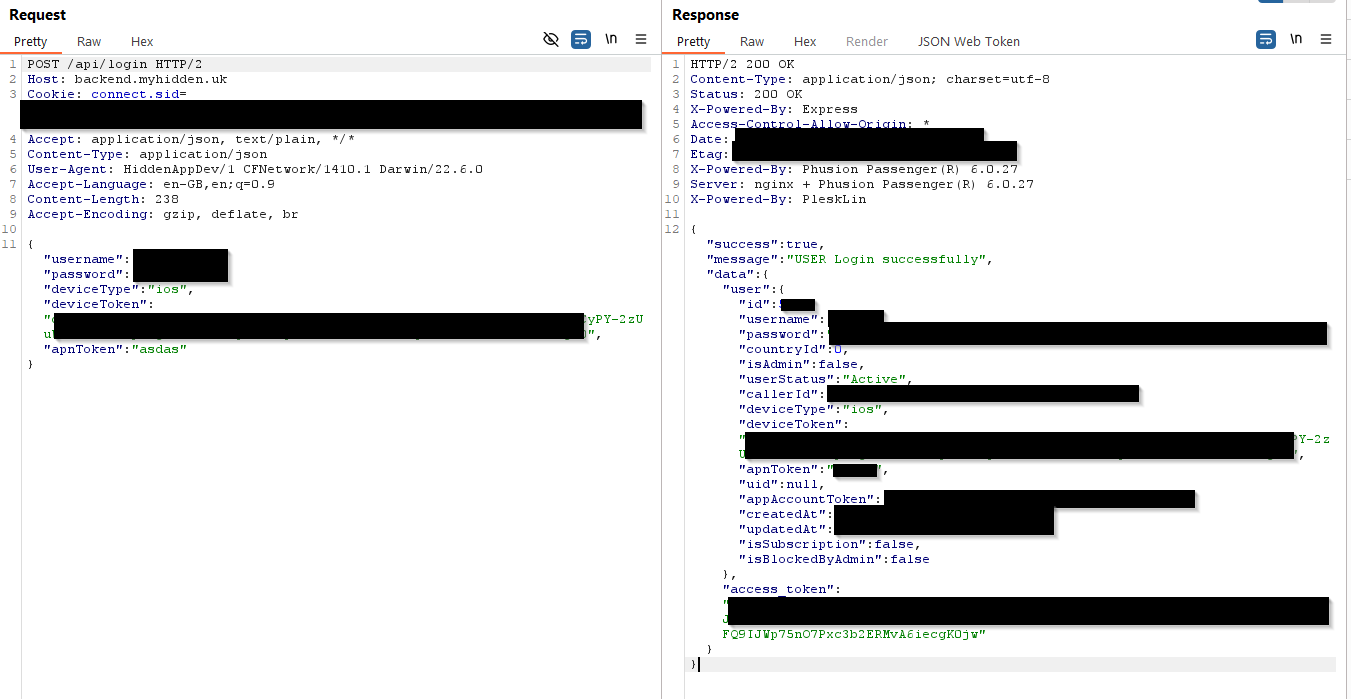Toggle the \n newline display in Request panel
The width and height of the screenshot is (1351, 699).
611,39
